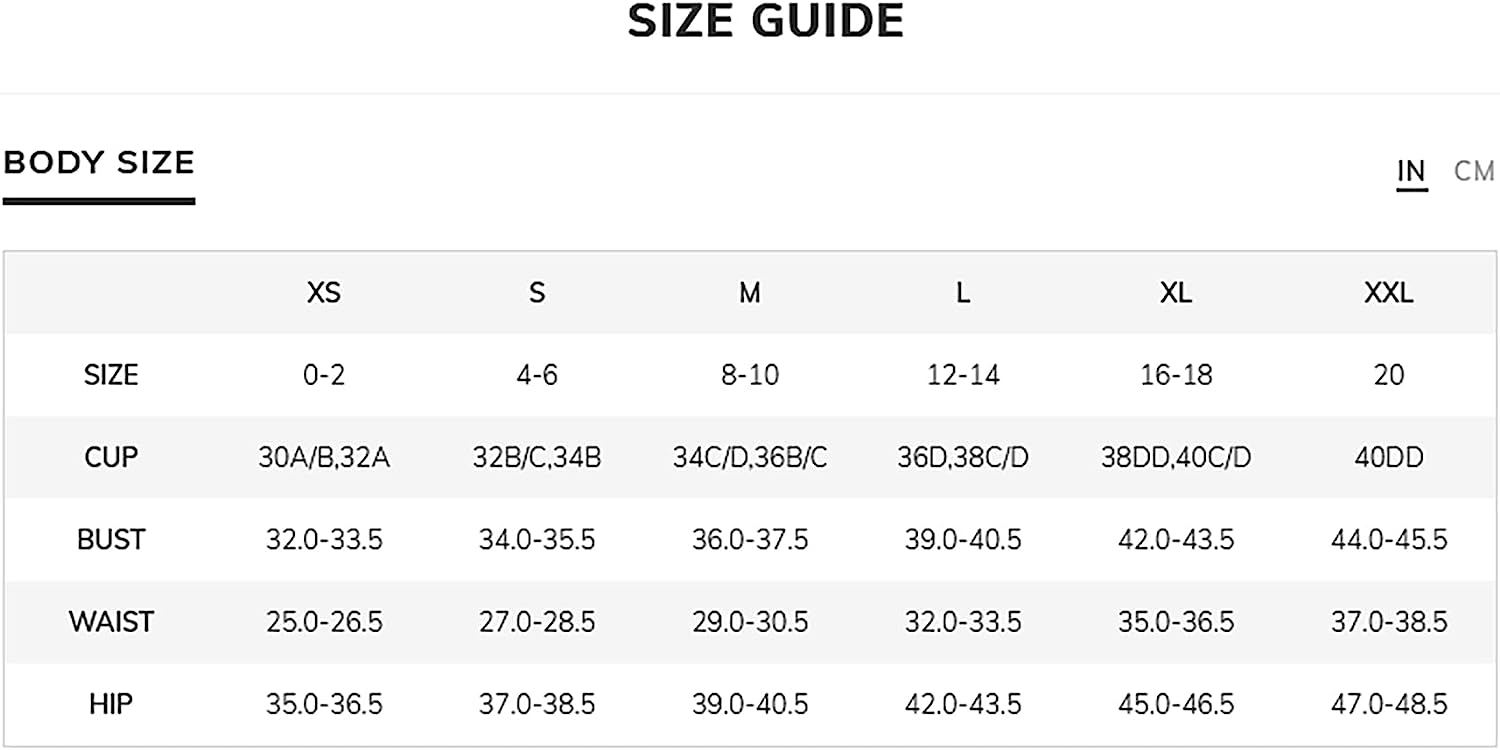Click the 39.0-40.5 bust cell

coord(963,540)
